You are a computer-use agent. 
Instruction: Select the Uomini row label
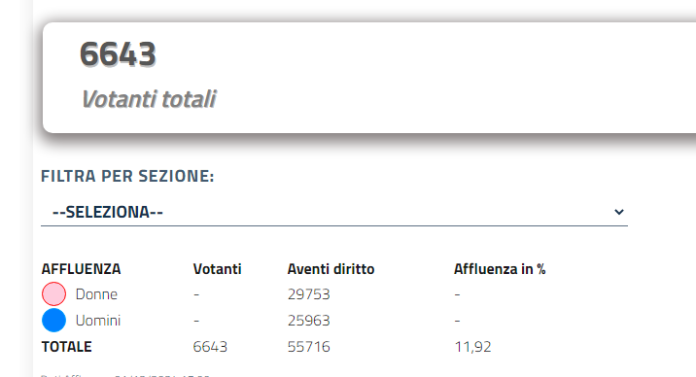[x=98, y=320]
